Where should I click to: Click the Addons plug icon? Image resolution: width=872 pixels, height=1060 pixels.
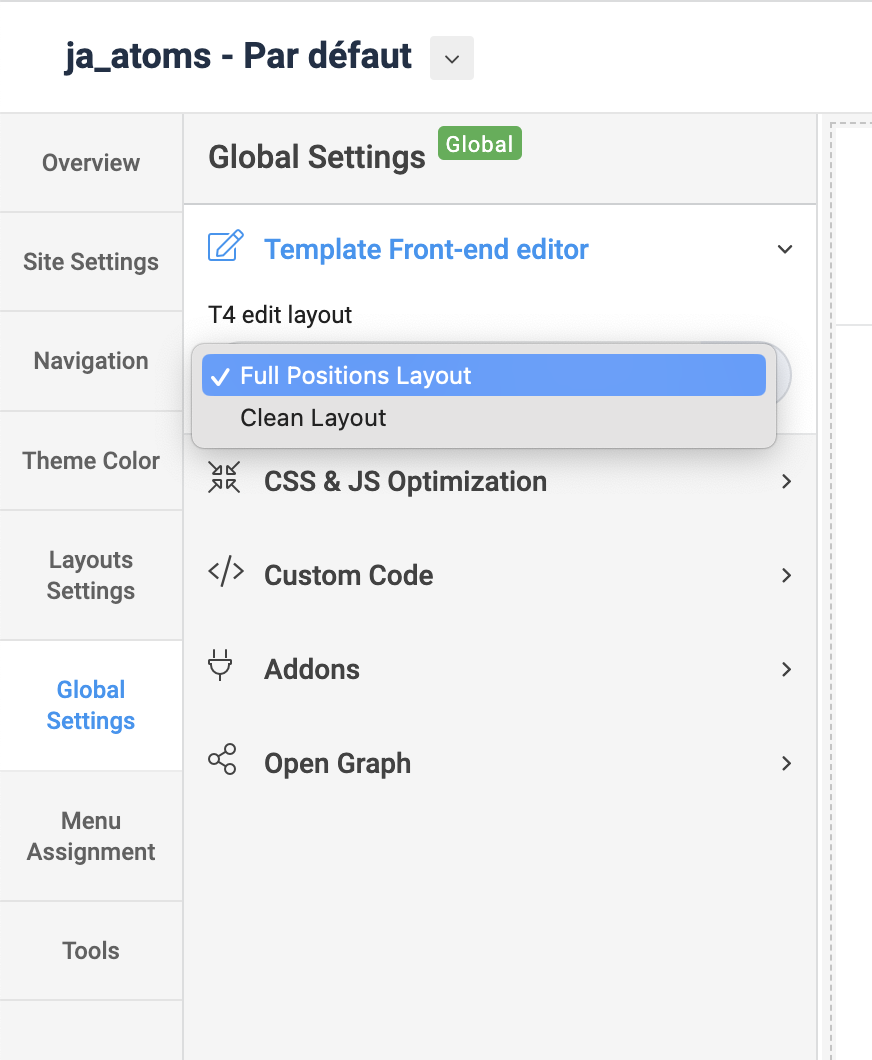point(221,666)
